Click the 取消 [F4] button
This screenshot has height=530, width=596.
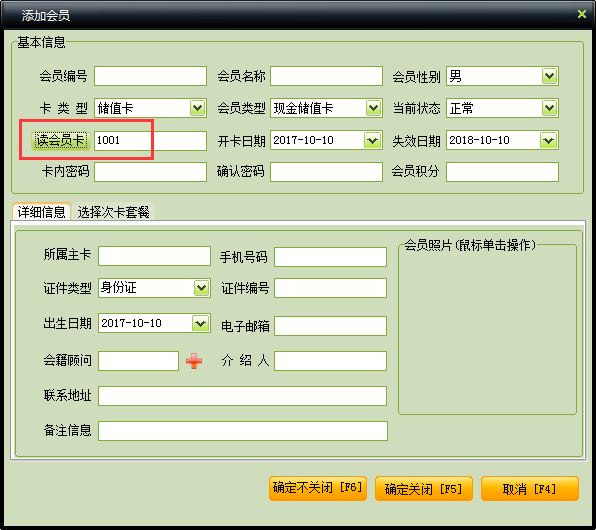click(x=530, y=488)
